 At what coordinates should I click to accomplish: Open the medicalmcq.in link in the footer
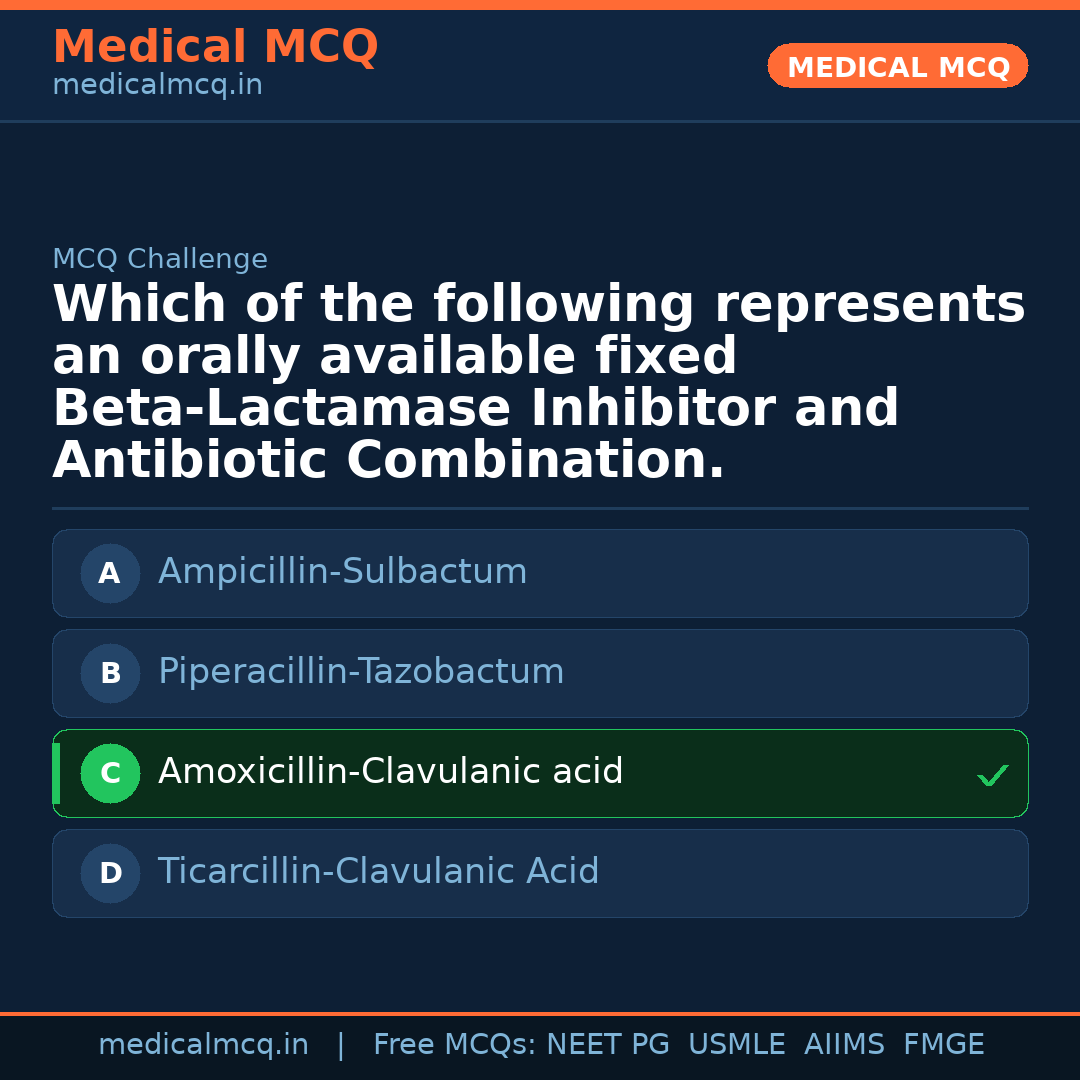point(203,1045)
